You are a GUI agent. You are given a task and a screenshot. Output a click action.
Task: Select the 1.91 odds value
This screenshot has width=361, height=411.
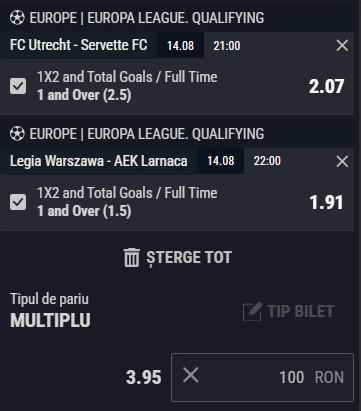click(326, 202)
